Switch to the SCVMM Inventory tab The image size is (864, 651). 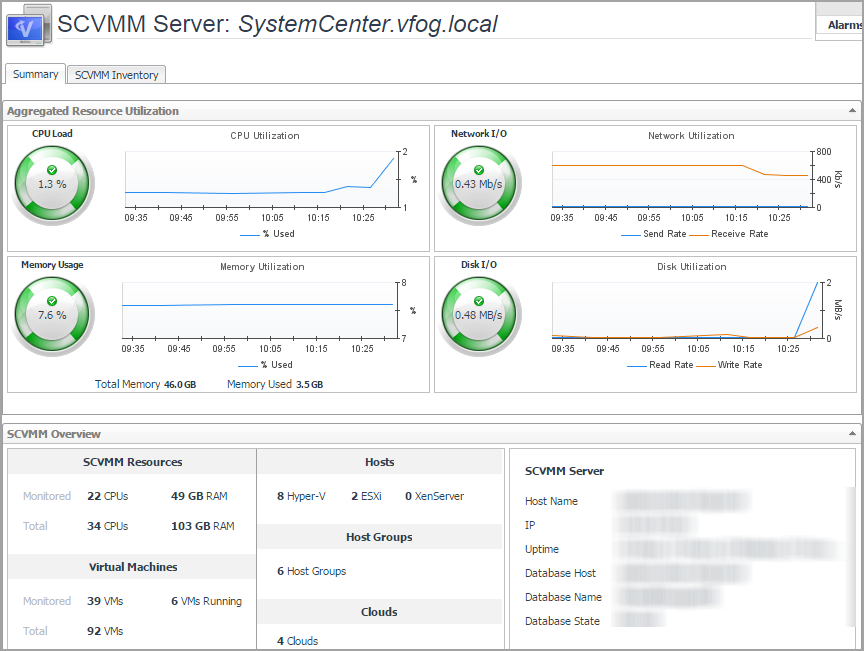point(117,75)
